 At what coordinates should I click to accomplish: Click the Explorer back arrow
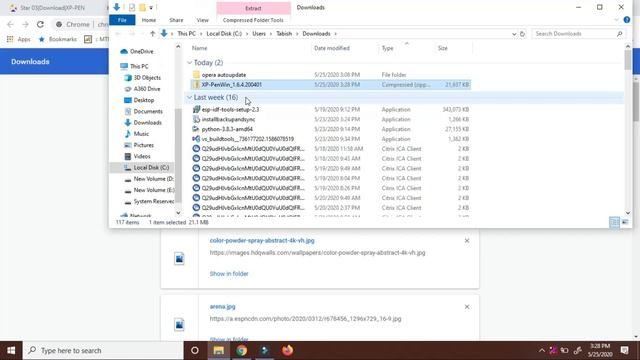pyautogui.click(x=118, y=34)
